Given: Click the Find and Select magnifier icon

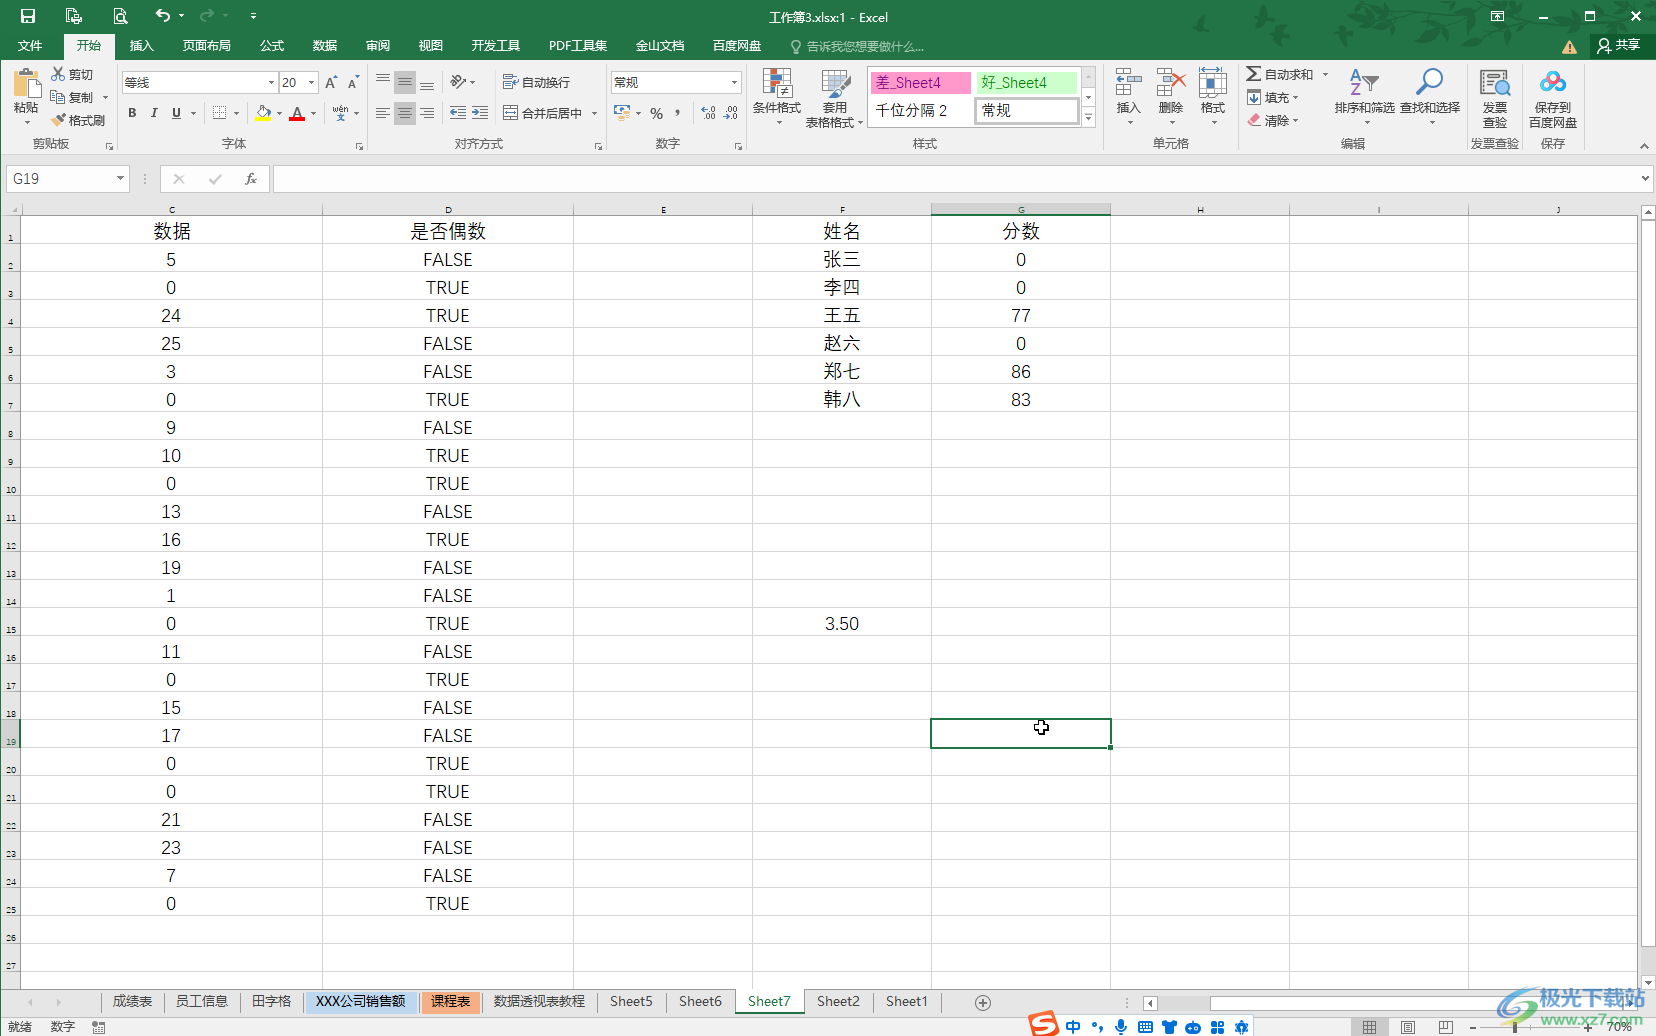Looking at the screenshot, I should 1430,82.
